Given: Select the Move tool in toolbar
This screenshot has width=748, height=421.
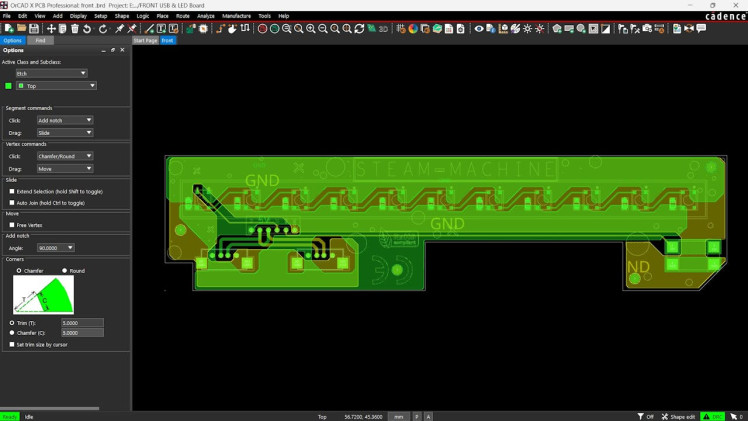Looking at the screenshot, I should 51,29.
